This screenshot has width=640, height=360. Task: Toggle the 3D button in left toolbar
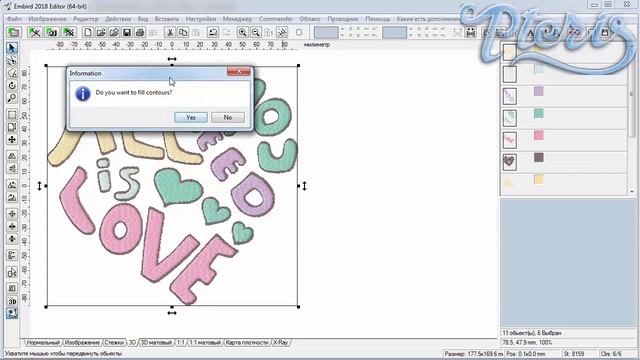coord(12,301)
